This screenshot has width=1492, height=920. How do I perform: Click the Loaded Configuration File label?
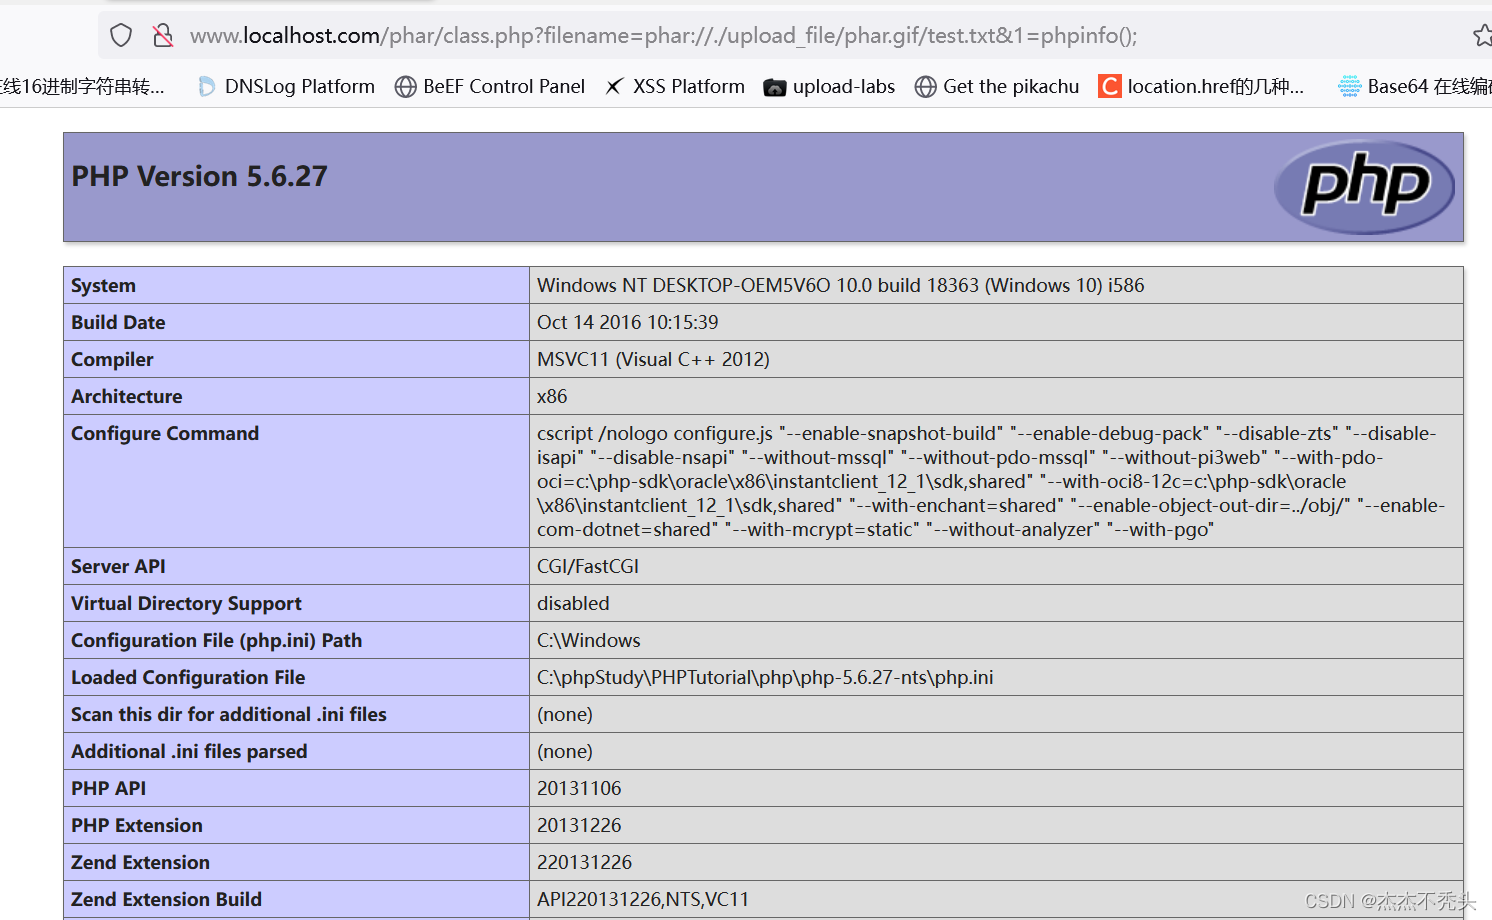point(188,678)
